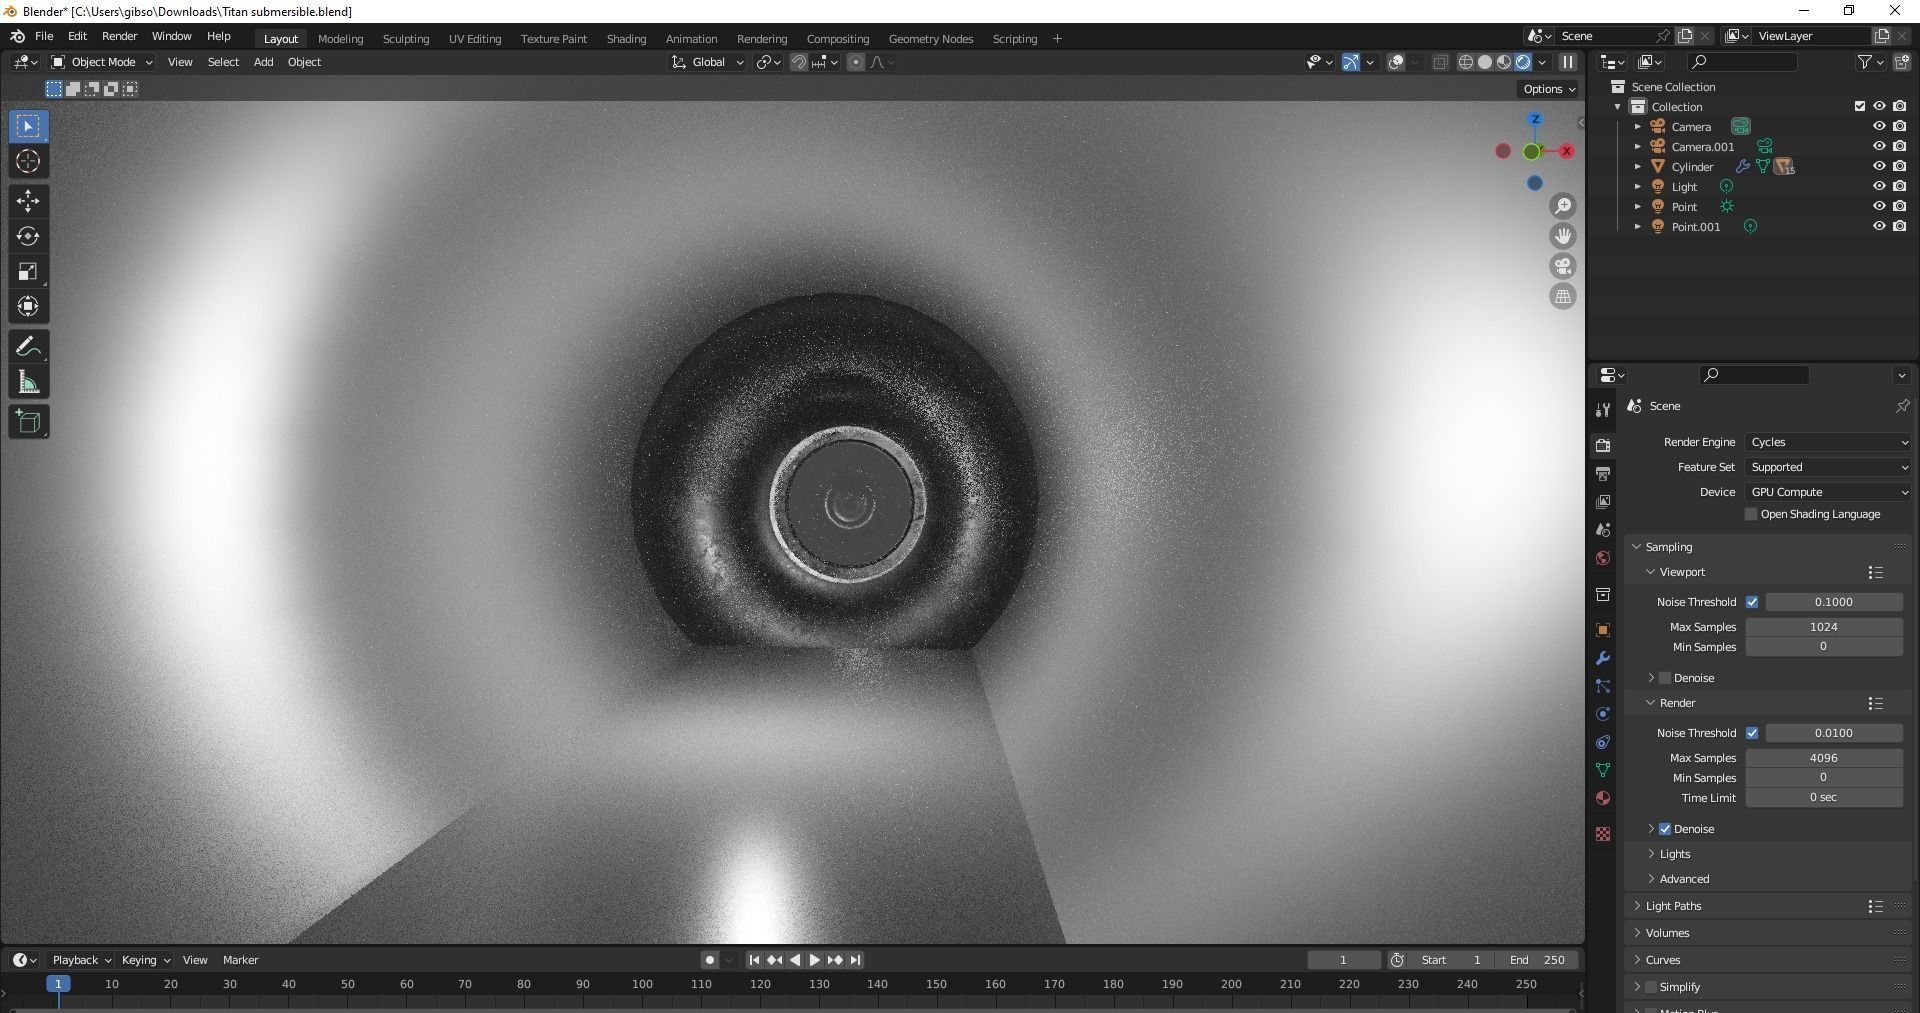The image size is (1920, 1013).
Task: Activate the 3D Cursor tool
Action: point(28,161)
